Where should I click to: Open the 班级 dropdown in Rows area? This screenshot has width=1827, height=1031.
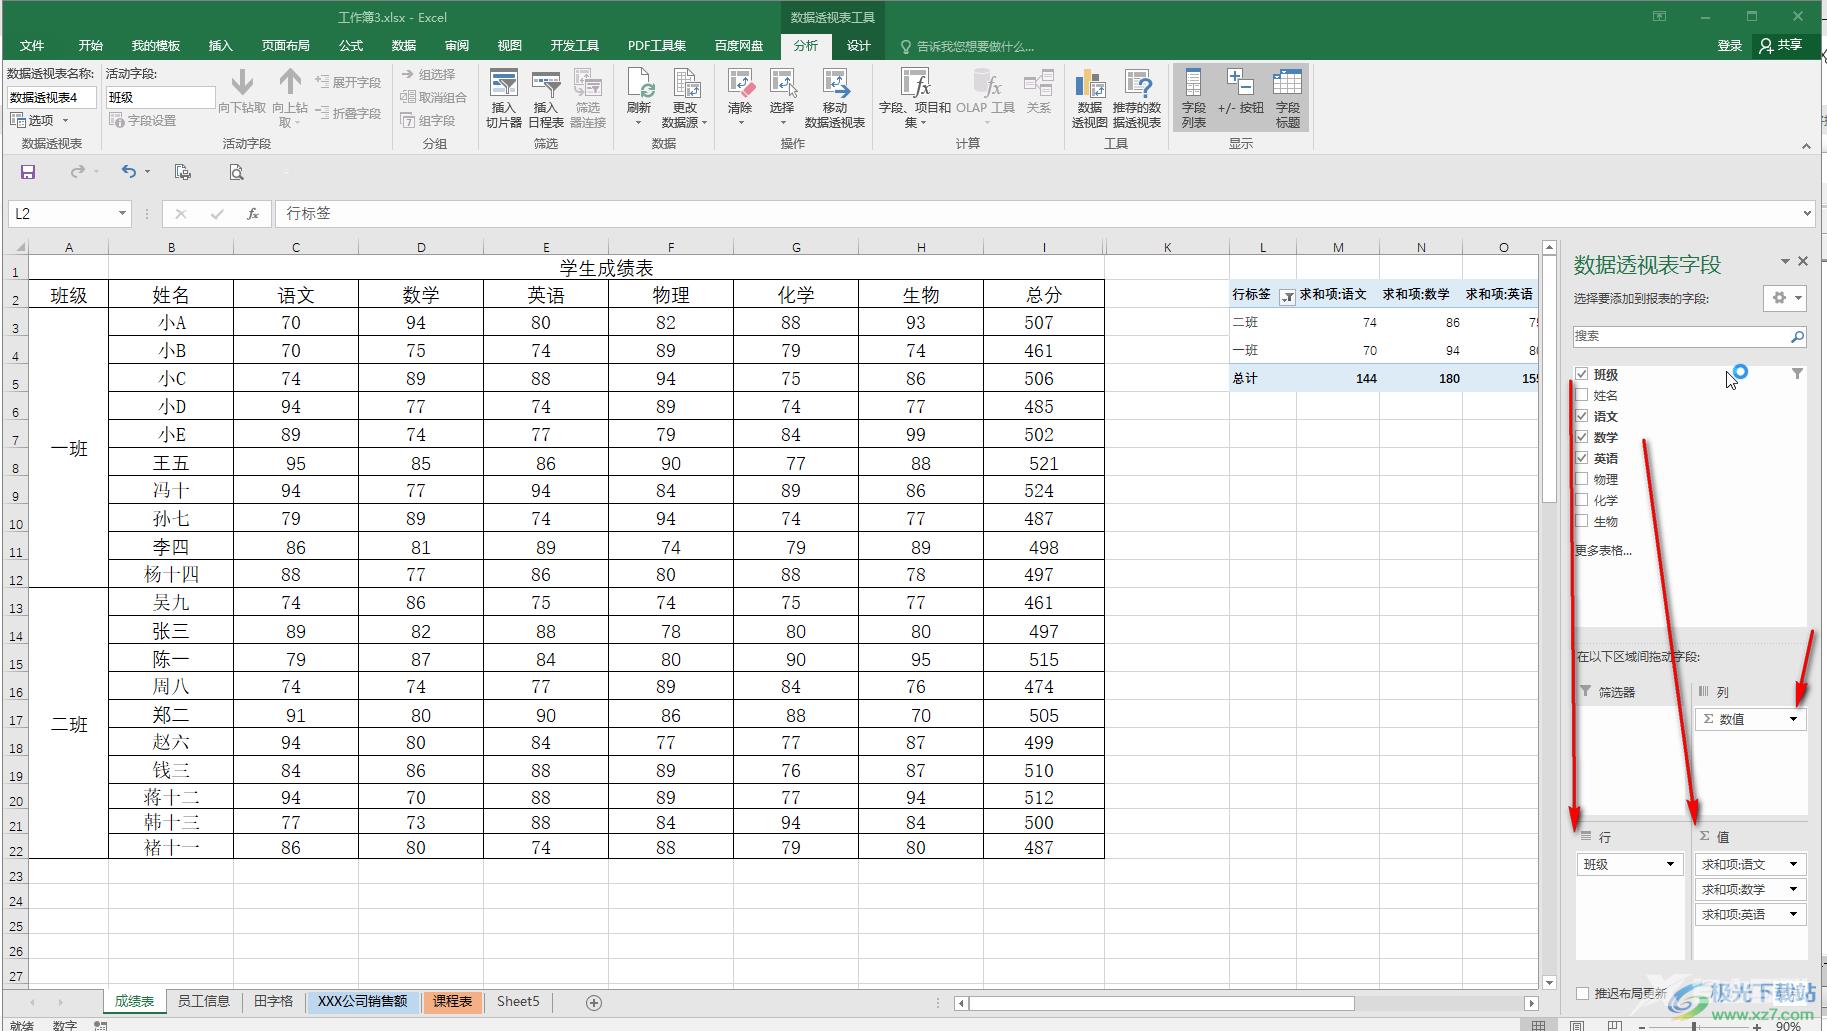click(x=1671, y=864)
